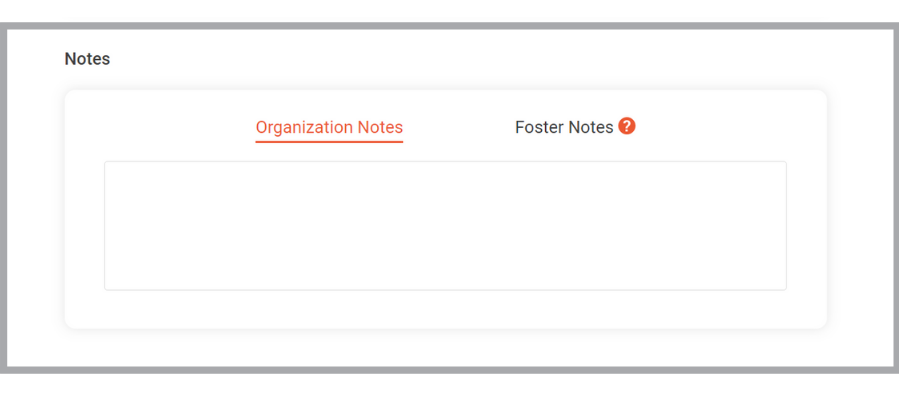Open Foster Notes section

click(x=564, y=127)
